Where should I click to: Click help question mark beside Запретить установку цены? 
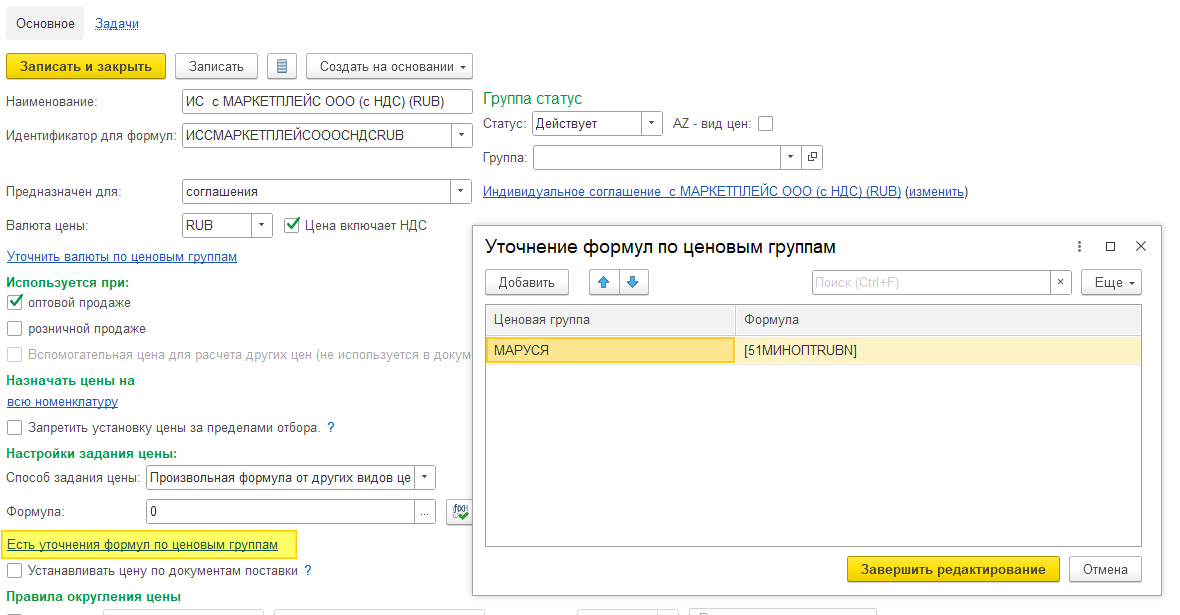pyautogui.click(x=331, y=428)
